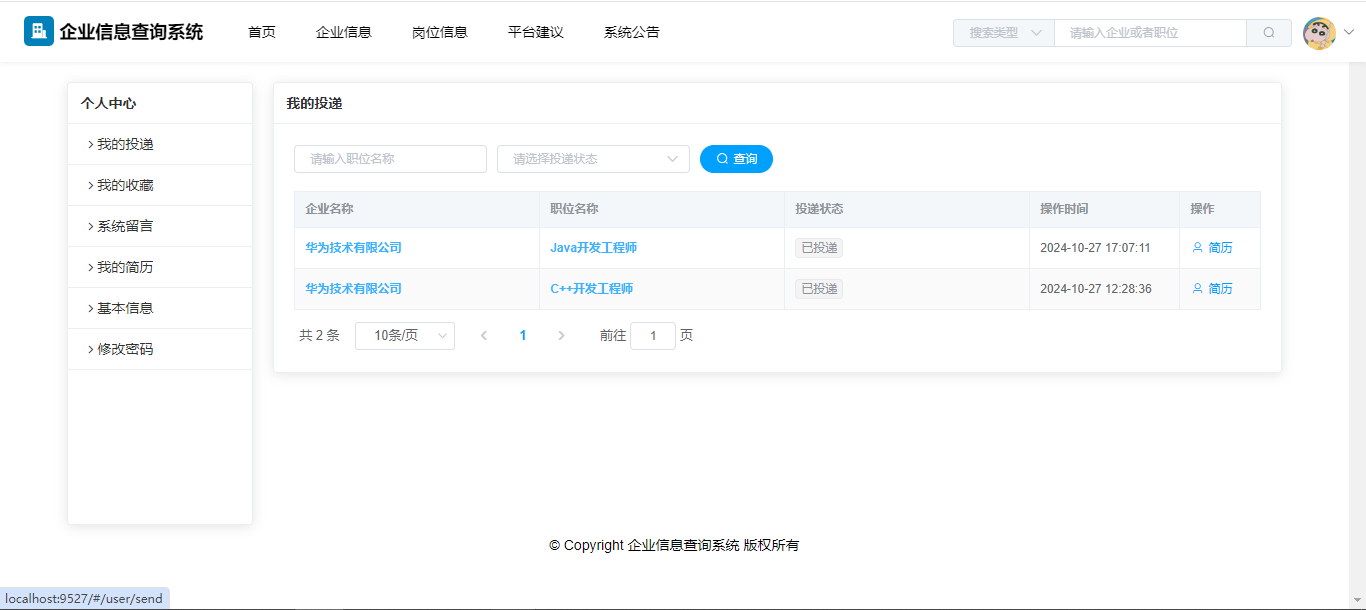Open the 请选择投递状态 dropdown
The width and height of the screenshot is (1366, 610).
coord(593,159)
